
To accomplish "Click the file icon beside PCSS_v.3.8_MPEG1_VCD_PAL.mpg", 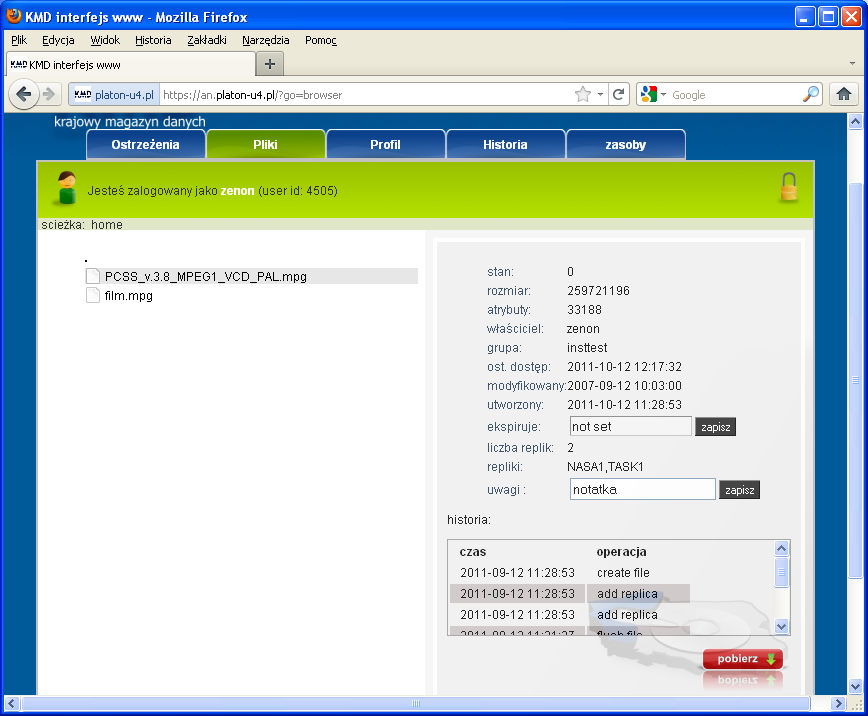I will [x=93, y=276].
